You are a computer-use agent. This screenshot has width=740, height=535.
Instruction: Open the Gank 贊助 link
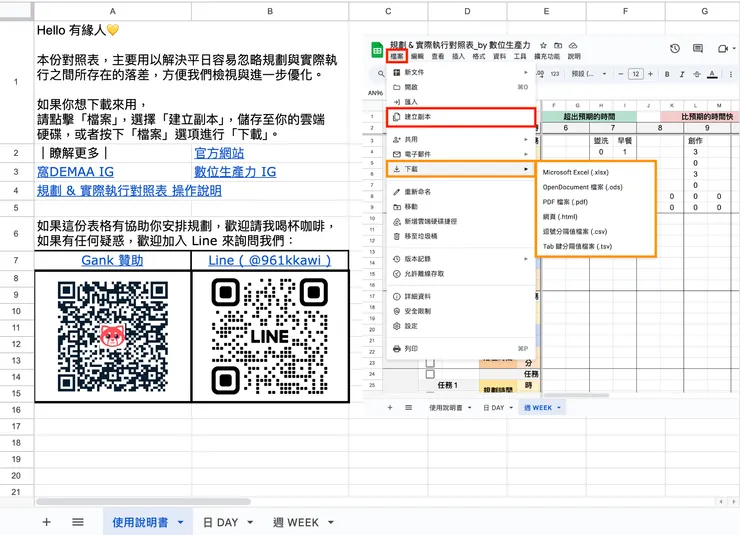click(112, 260)
